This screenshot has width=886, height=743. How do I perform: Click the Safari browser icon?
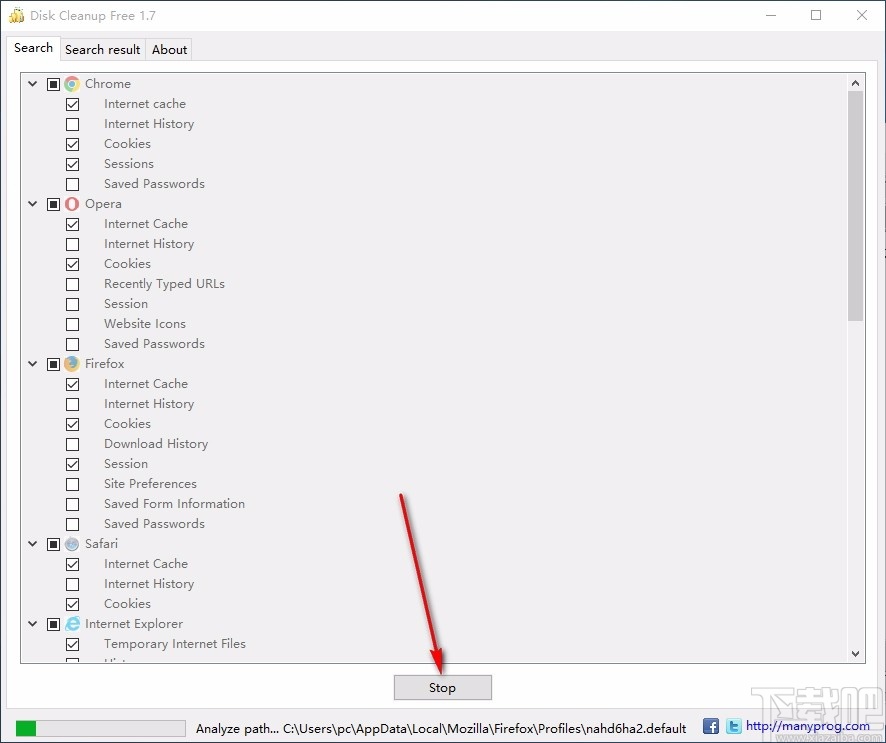click(x=72, y=544)
